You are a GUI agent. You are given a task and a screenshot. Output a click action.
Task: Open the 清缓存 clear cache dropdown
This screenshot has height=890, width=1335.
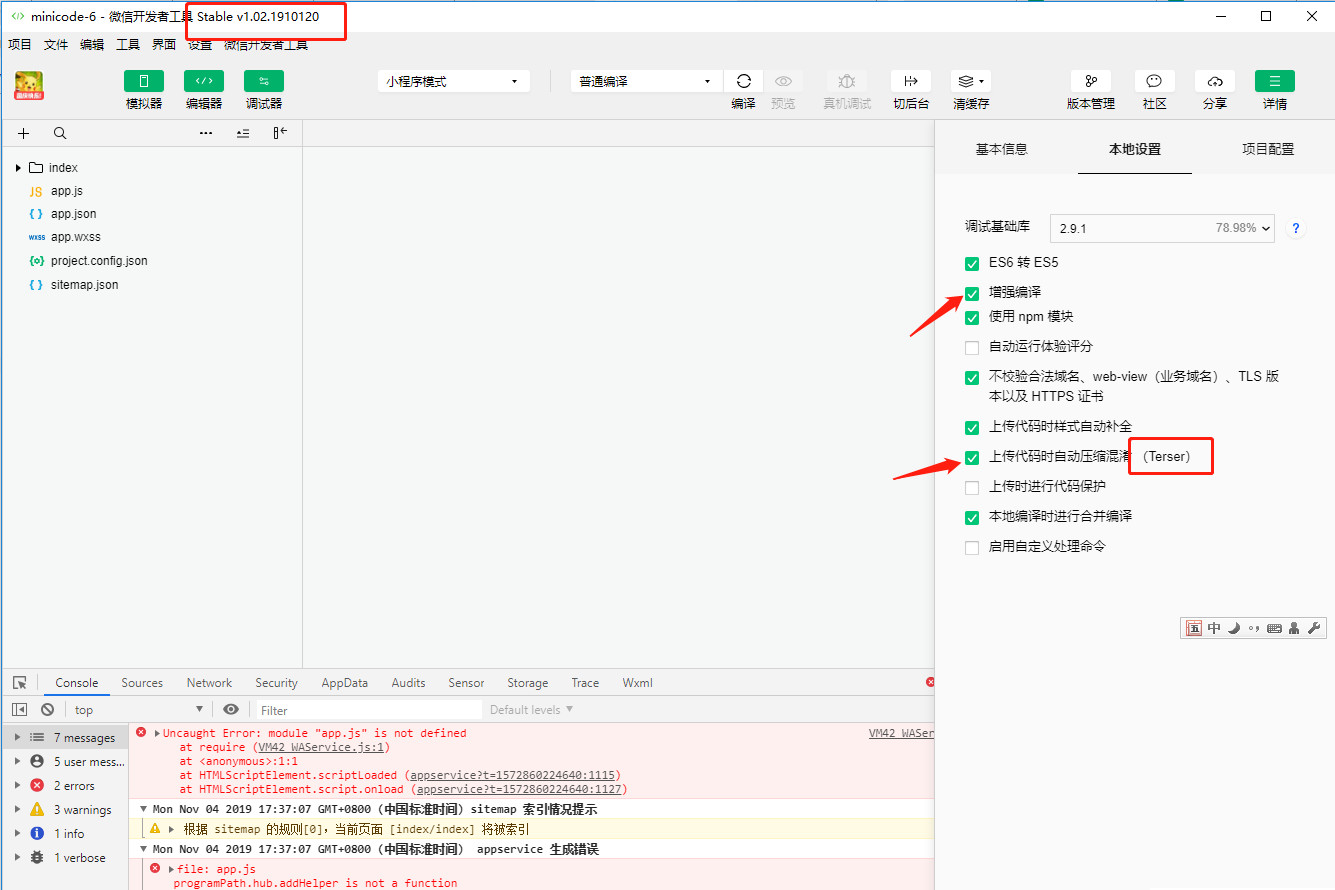(x=971, y=81)
